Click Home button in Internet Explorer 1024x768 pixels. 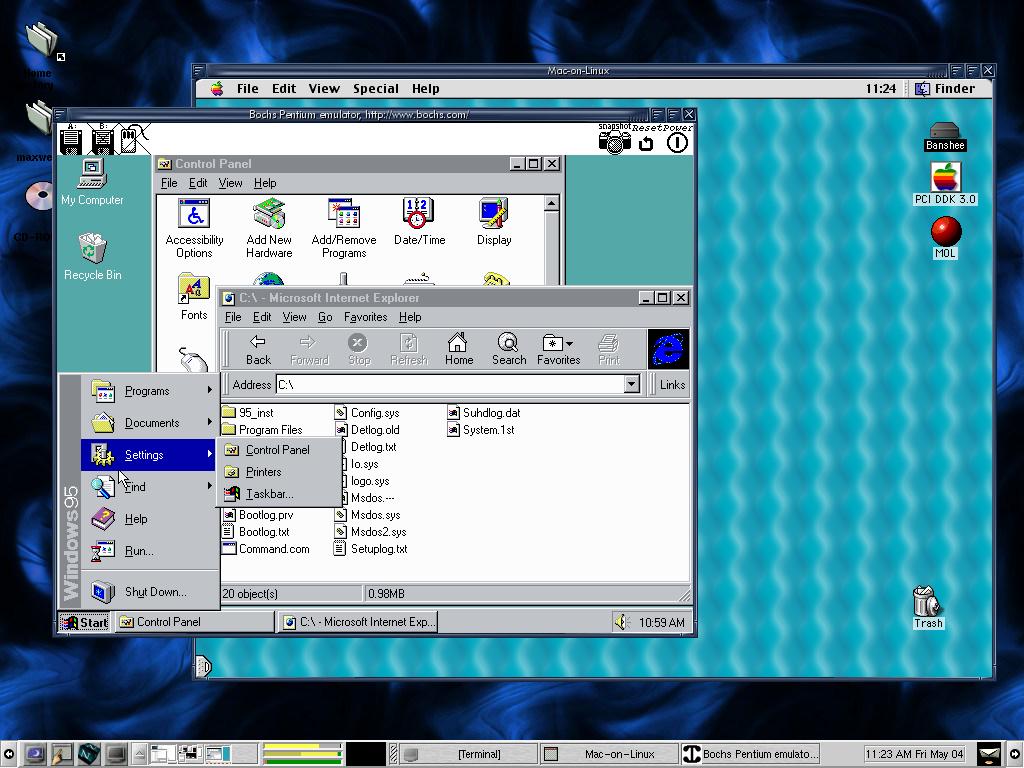(x=458, y=349)
